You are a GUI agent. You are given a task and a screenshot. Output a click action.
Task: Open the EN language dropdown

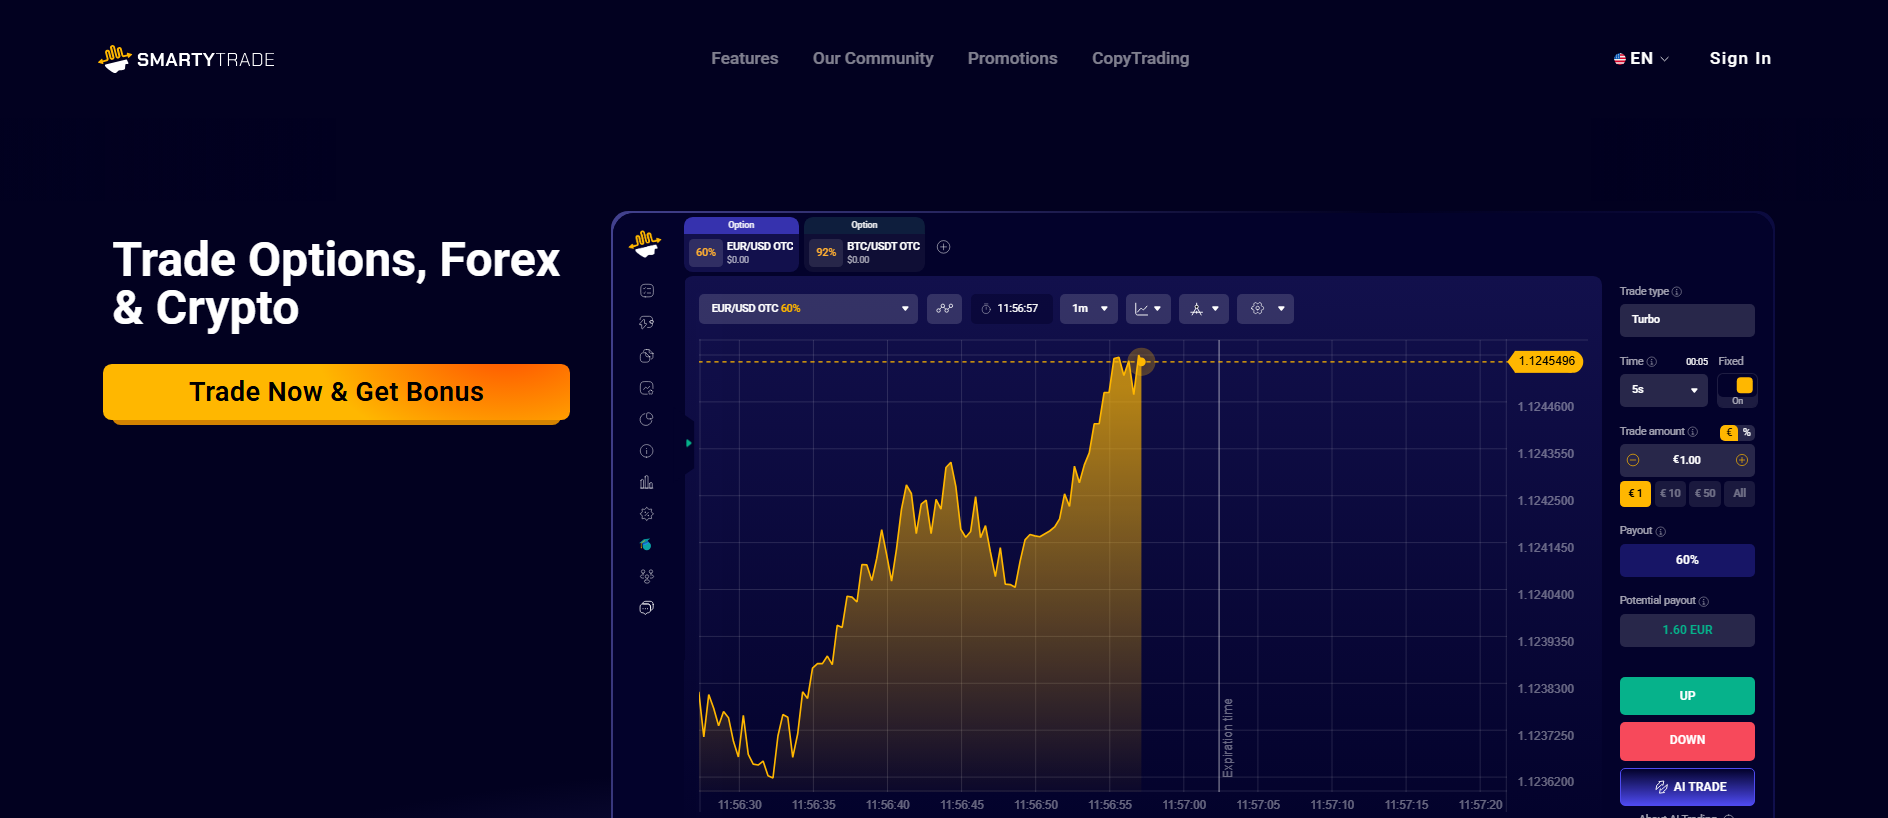(x=1642, y=59)
